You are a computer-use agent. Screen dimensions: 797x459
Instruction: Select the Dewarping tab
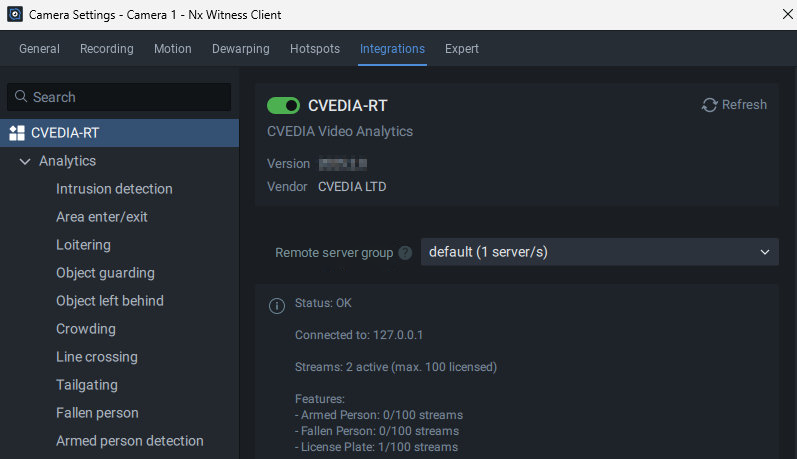point(240,49)
